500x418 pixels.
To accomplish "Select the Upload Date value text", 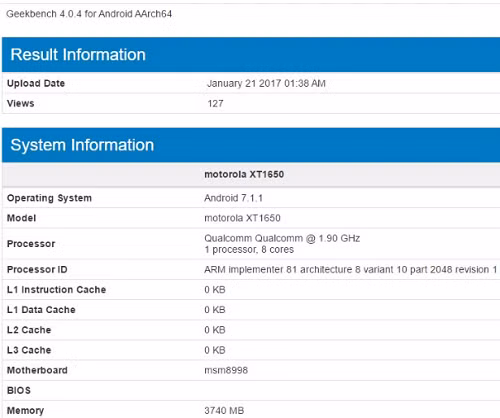I will click(266, 83).
